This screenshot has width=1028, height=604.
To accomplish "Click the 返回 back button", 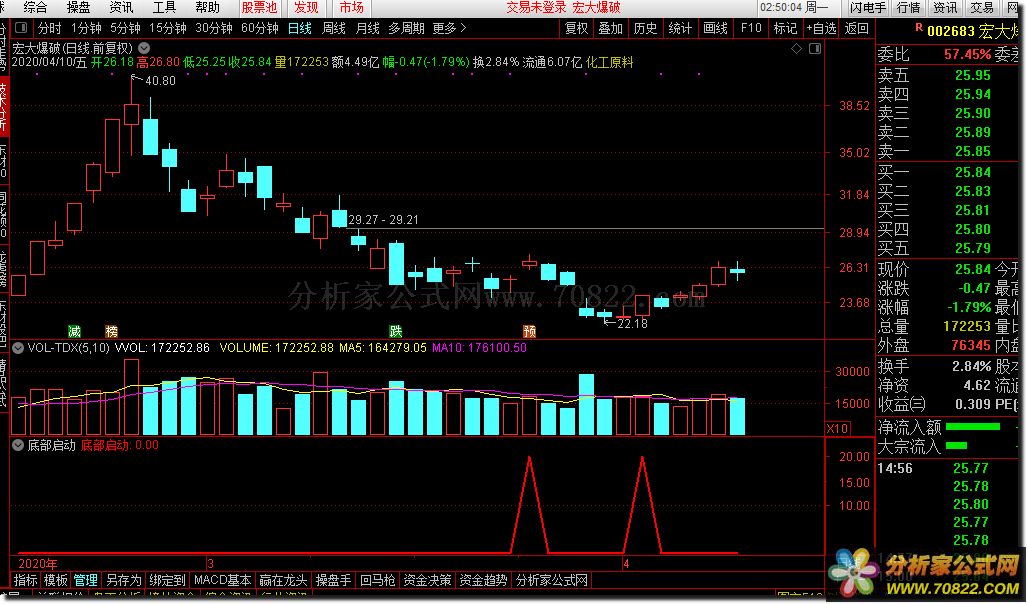I will click(856, 28).
